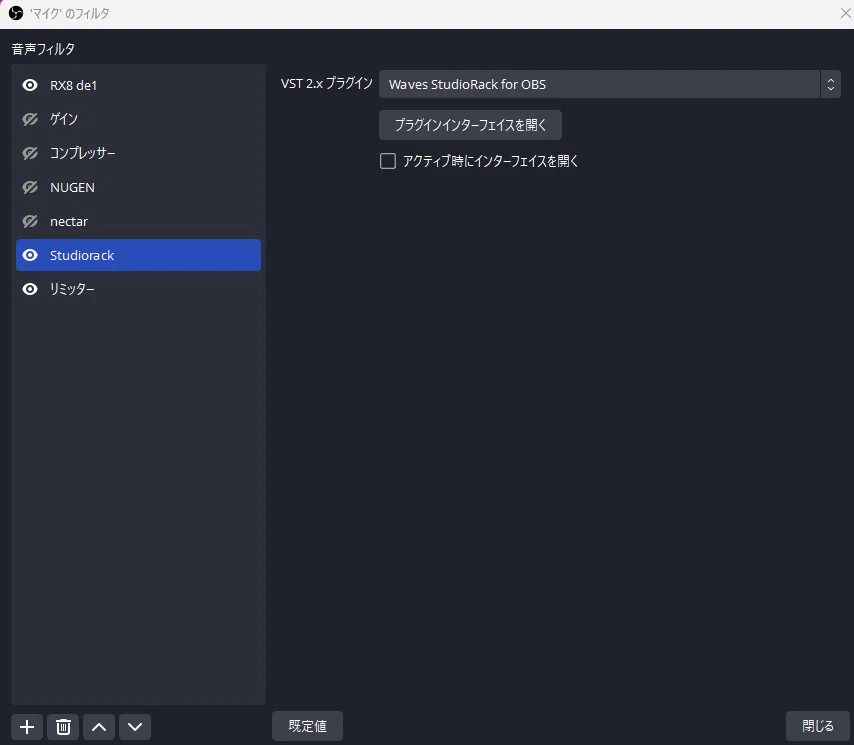Hide the リミッター filter
The width and height of the screenshot is (854, 745).
(30, 289)
